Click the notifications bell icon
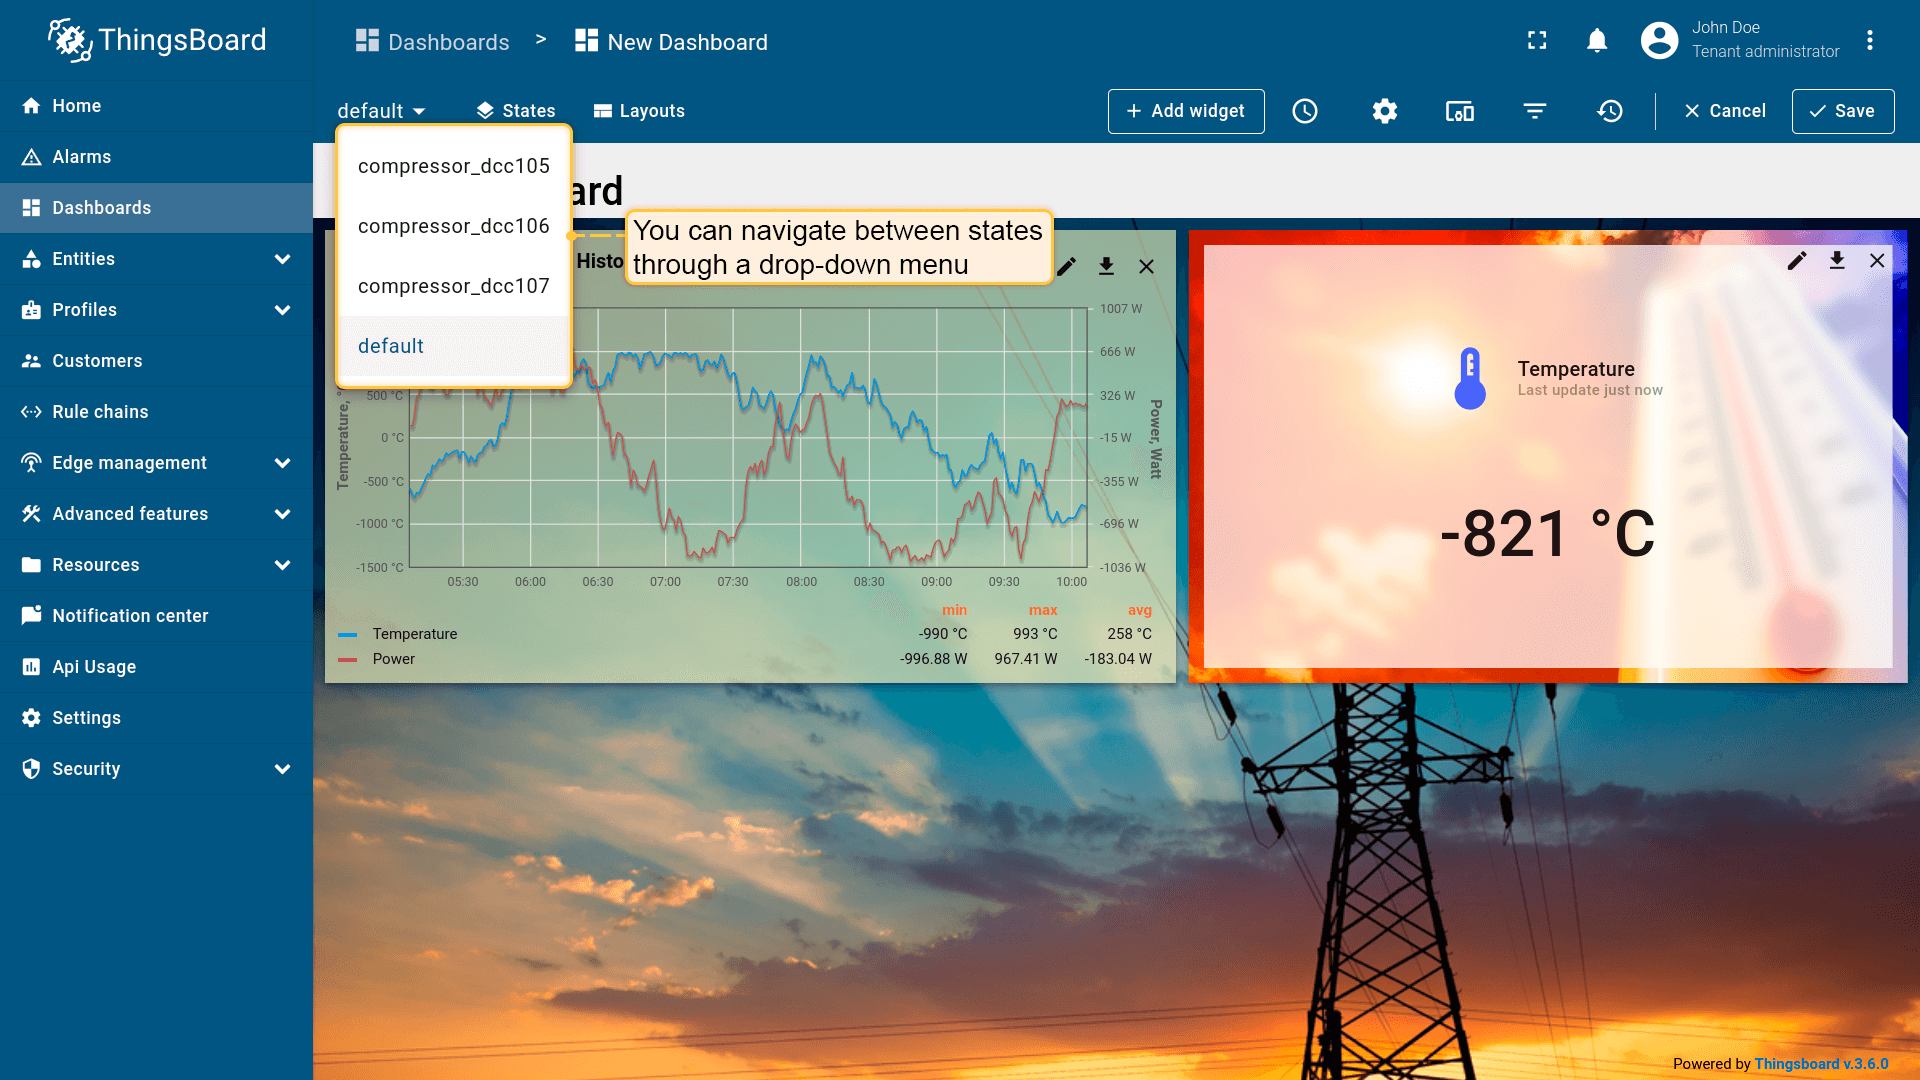The width and height of the screenshot is (1920, 1080). pos(1597,40)
